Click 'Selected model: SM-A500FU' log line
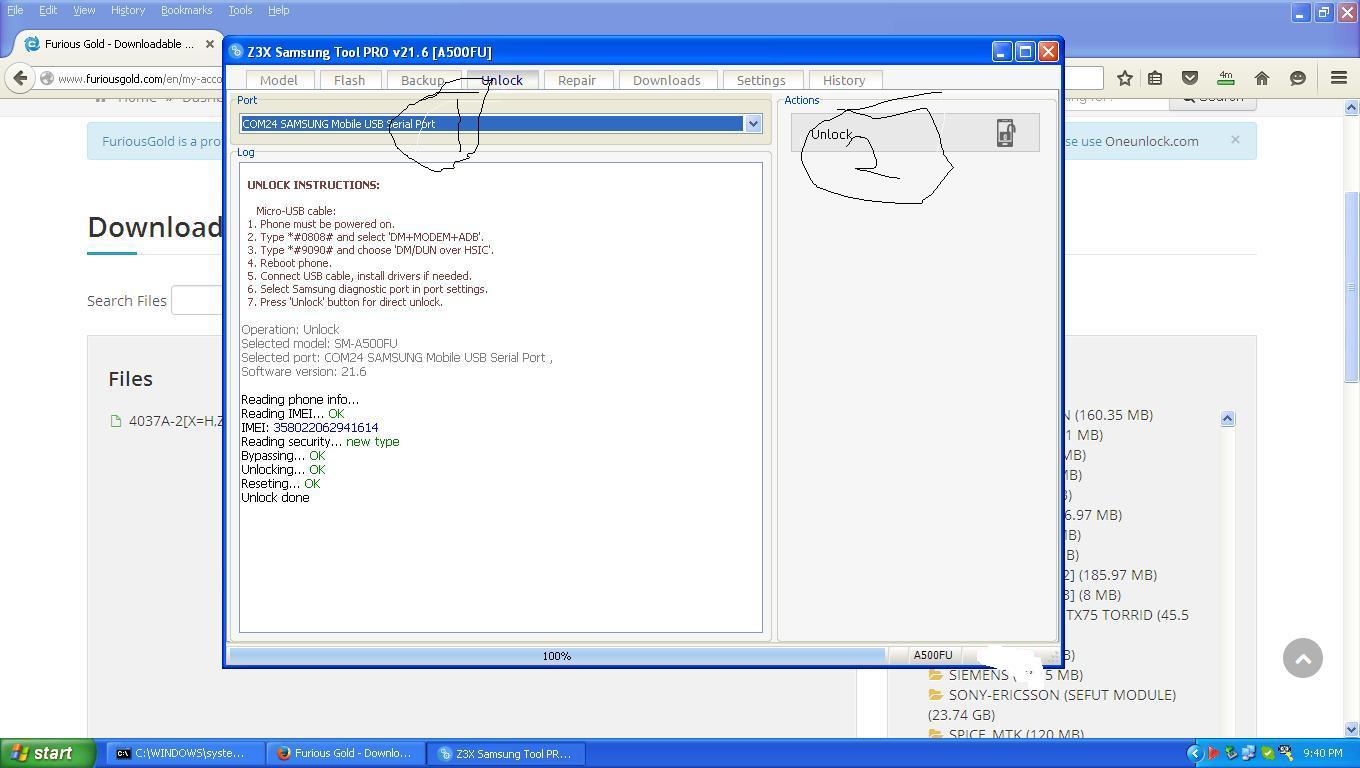This screenshot has width=1360, height=768. click(x=319, y=343)
